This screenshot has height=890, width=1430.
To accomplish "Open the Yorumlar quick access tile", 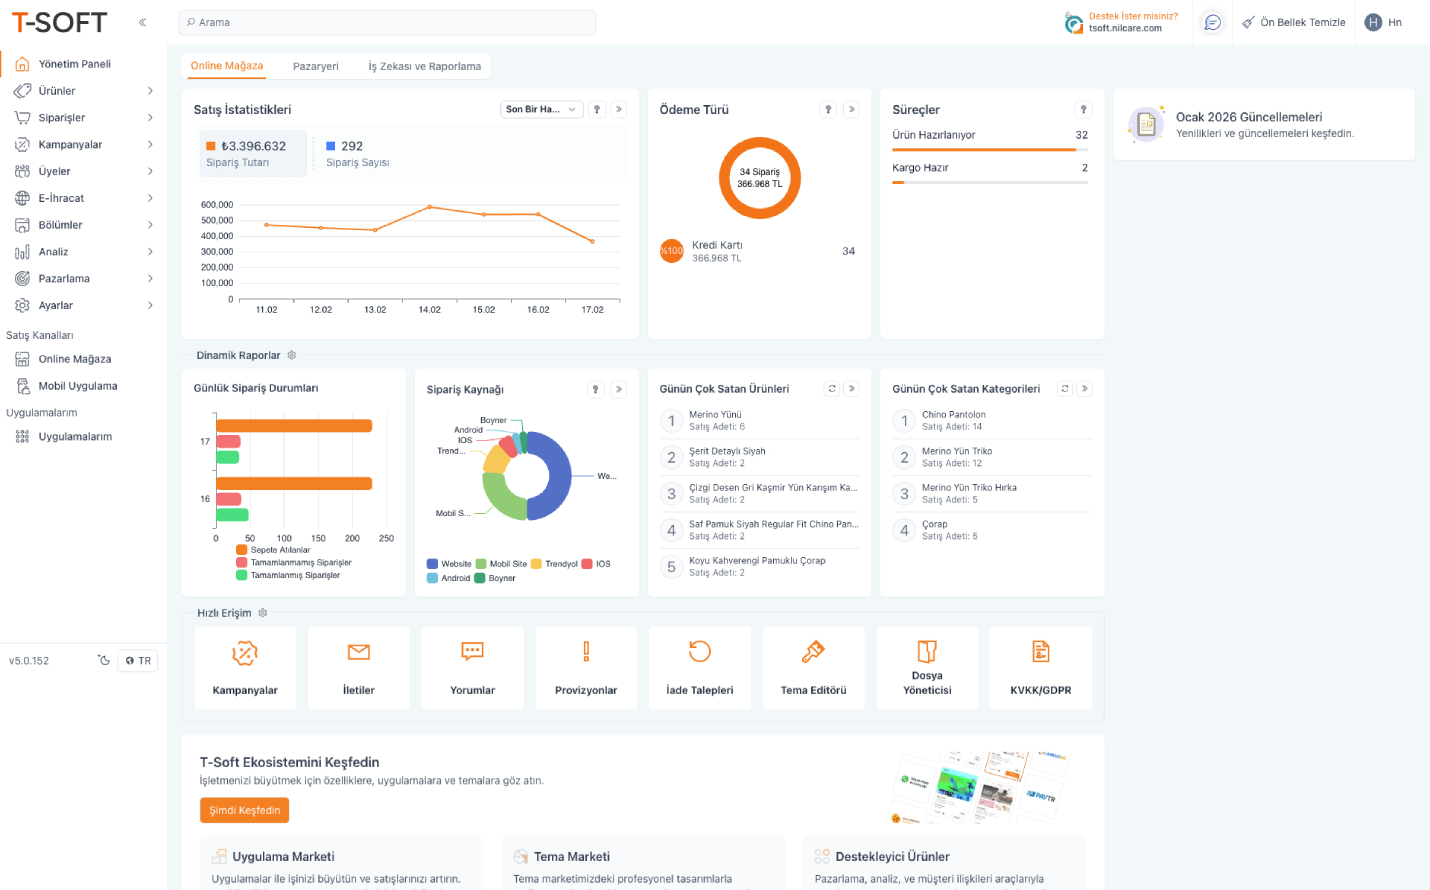I will tap(472, 668).
